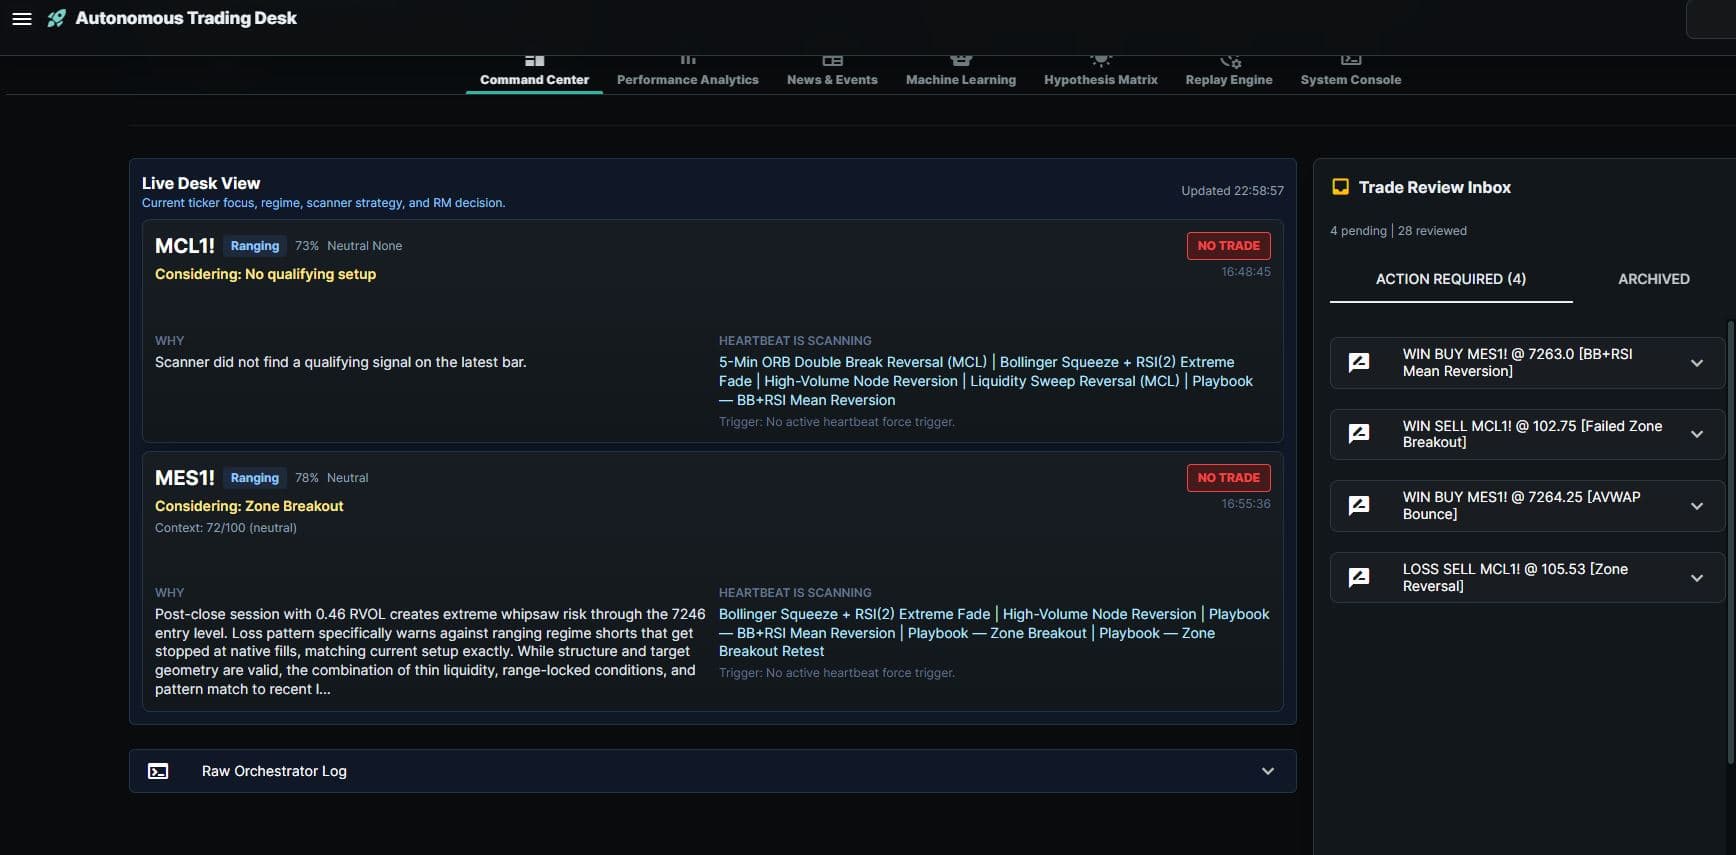Expand the Raw Orchestrator Log chevron
This screenshot has width=1736, height=855.
point(1268,771)
